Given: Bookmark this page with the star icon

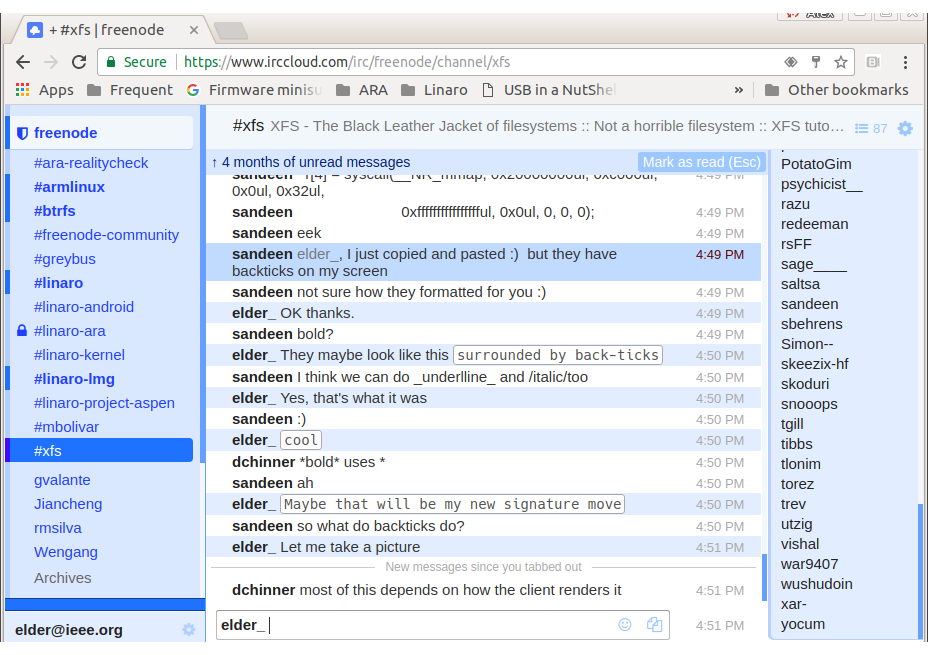Looking at the screenshot, I should tap(840, 62).
